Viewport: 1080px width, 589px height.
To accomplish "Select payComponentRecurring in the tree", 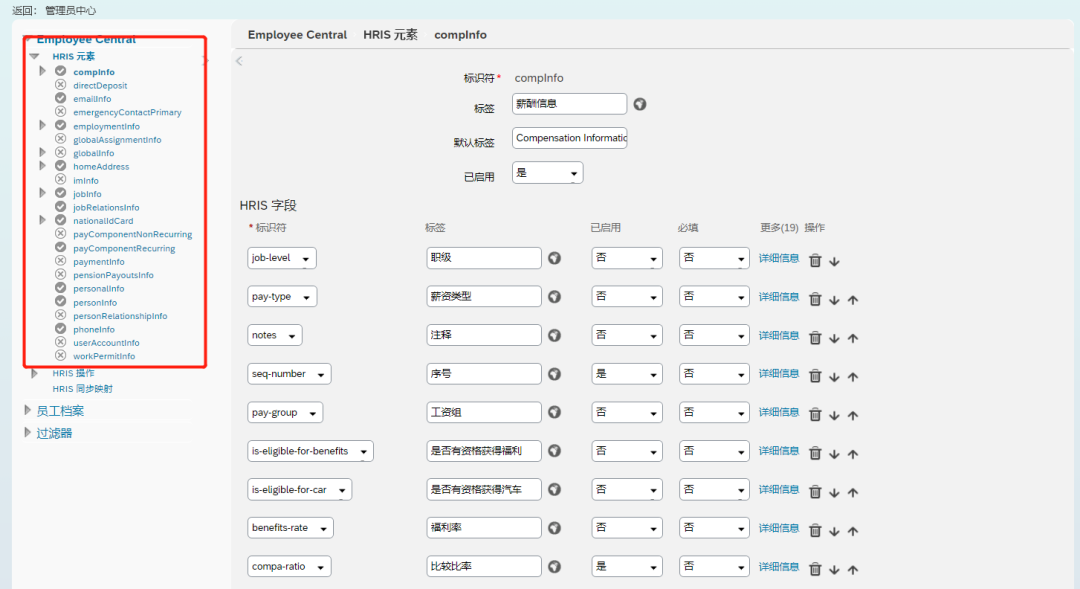I will tap(124, 248).
